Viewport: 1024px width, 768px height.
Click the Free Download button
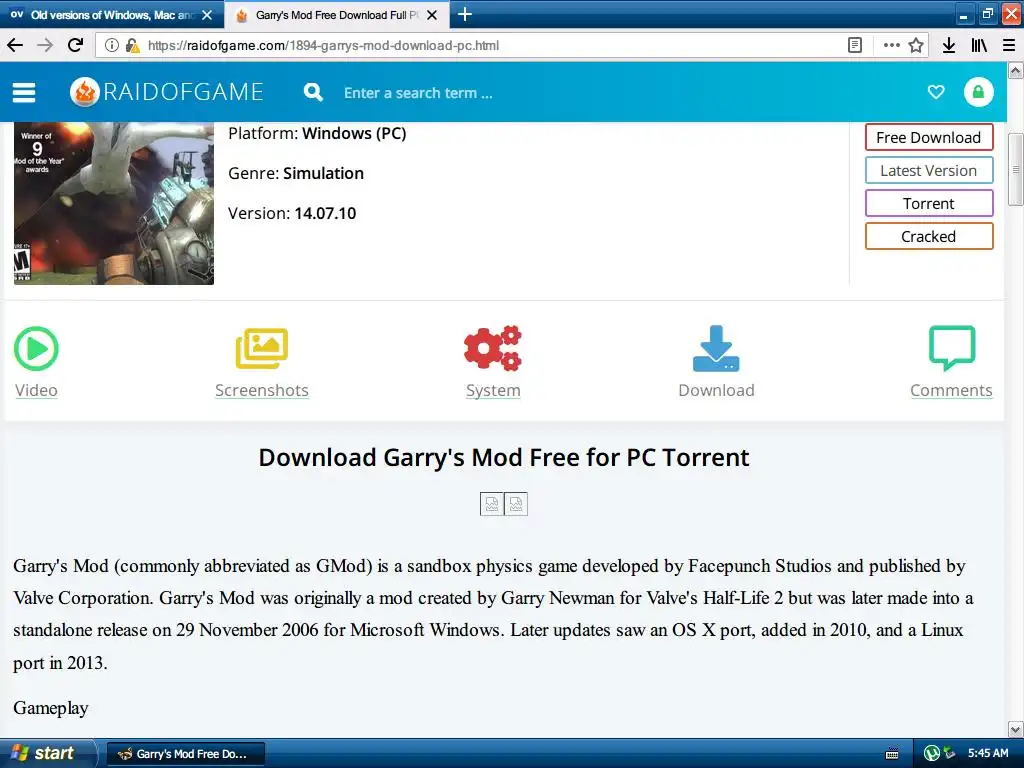(929, 137)
